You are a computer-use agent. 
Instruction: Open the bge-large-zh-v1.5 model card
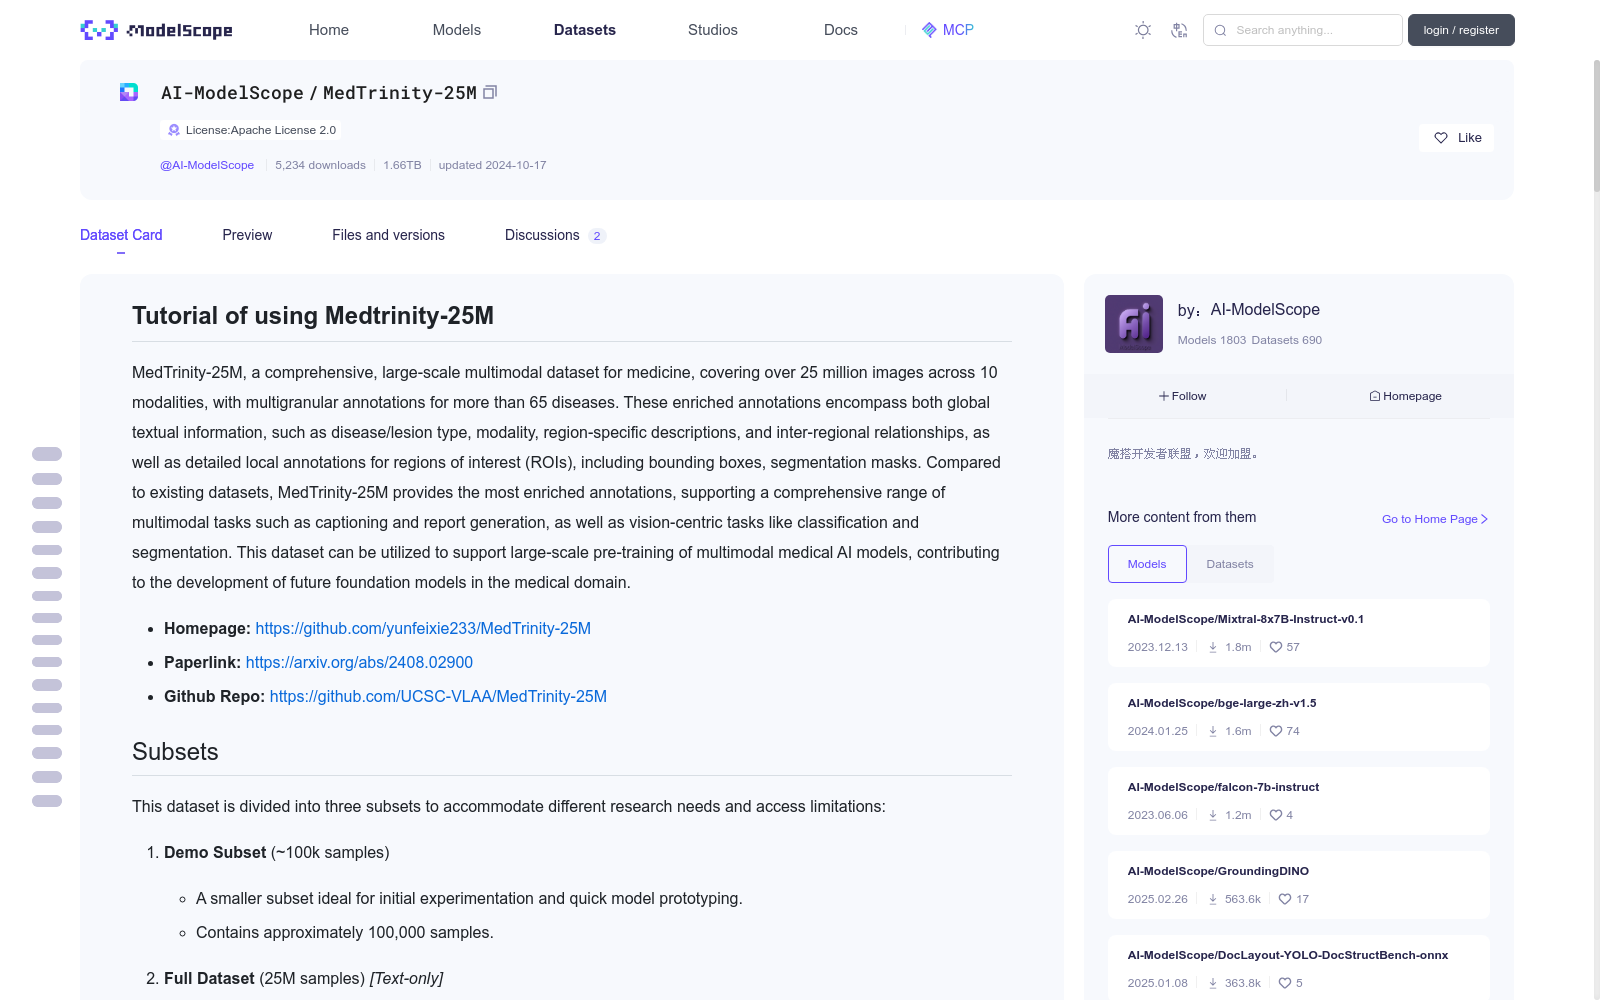coord(1299,717)
